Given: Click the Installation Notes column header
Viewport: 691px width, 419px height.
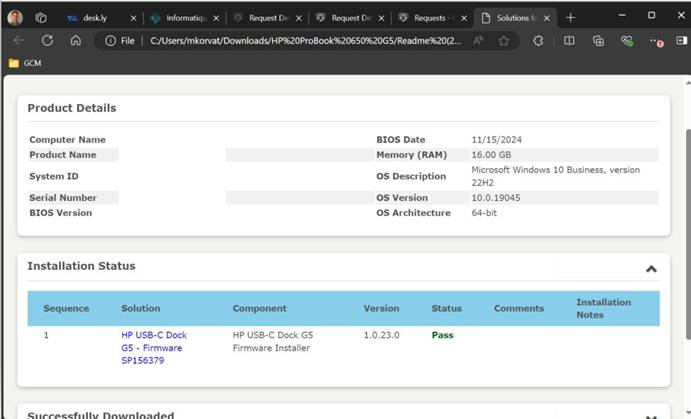Looking at the screenshot, I should [603, 308].
